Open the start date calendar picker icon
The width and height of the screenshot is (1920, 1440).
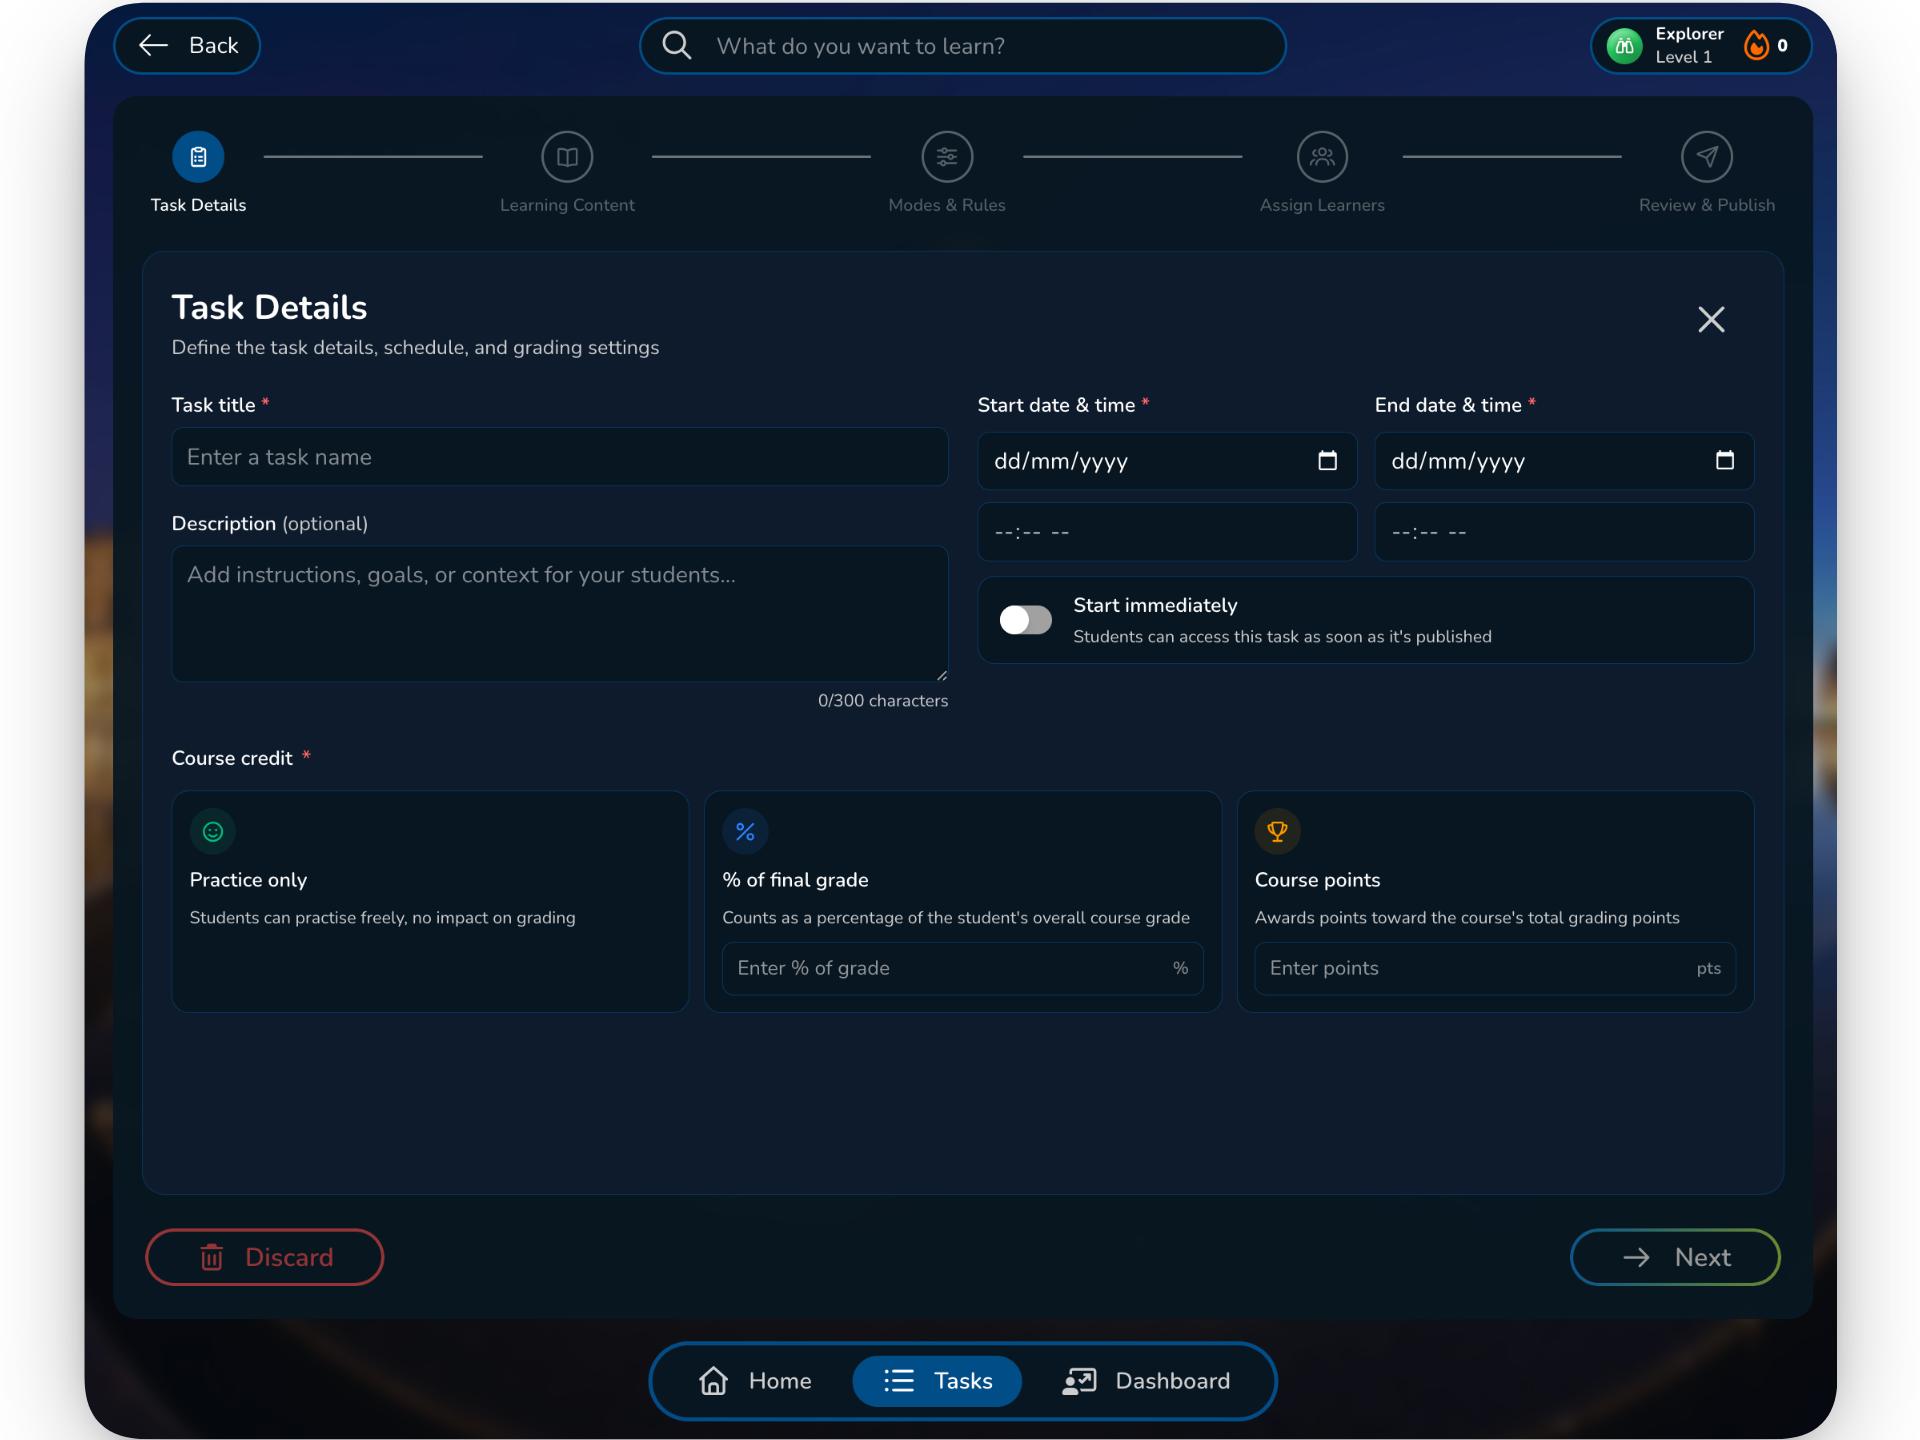(x=1327, y=461)
